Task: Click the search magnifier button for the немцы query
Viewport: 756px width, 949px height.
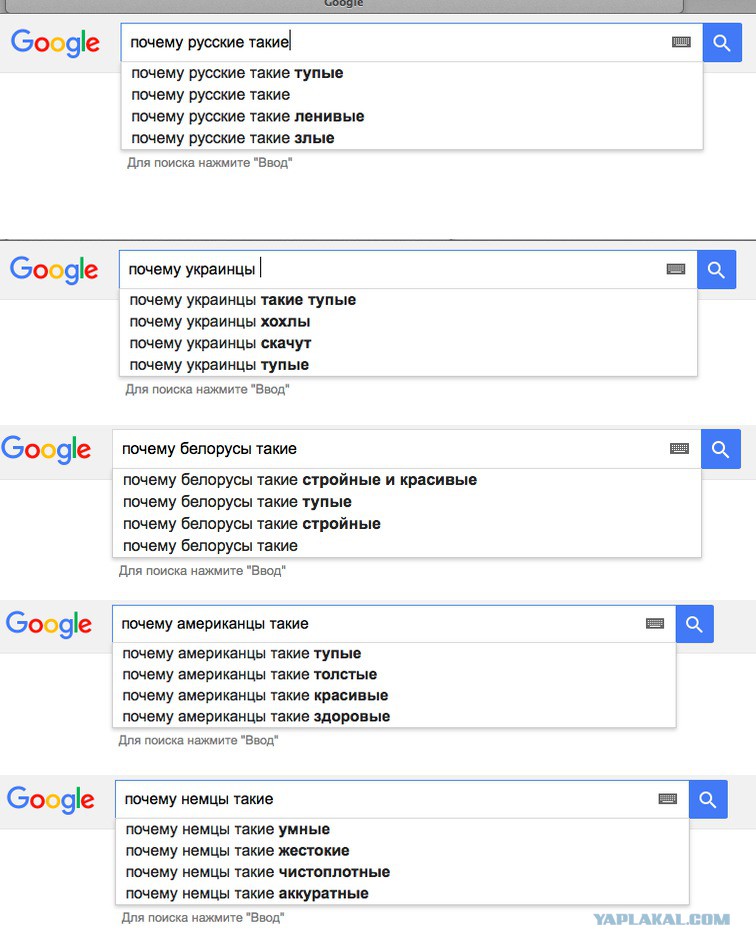Action: [707, 799]
